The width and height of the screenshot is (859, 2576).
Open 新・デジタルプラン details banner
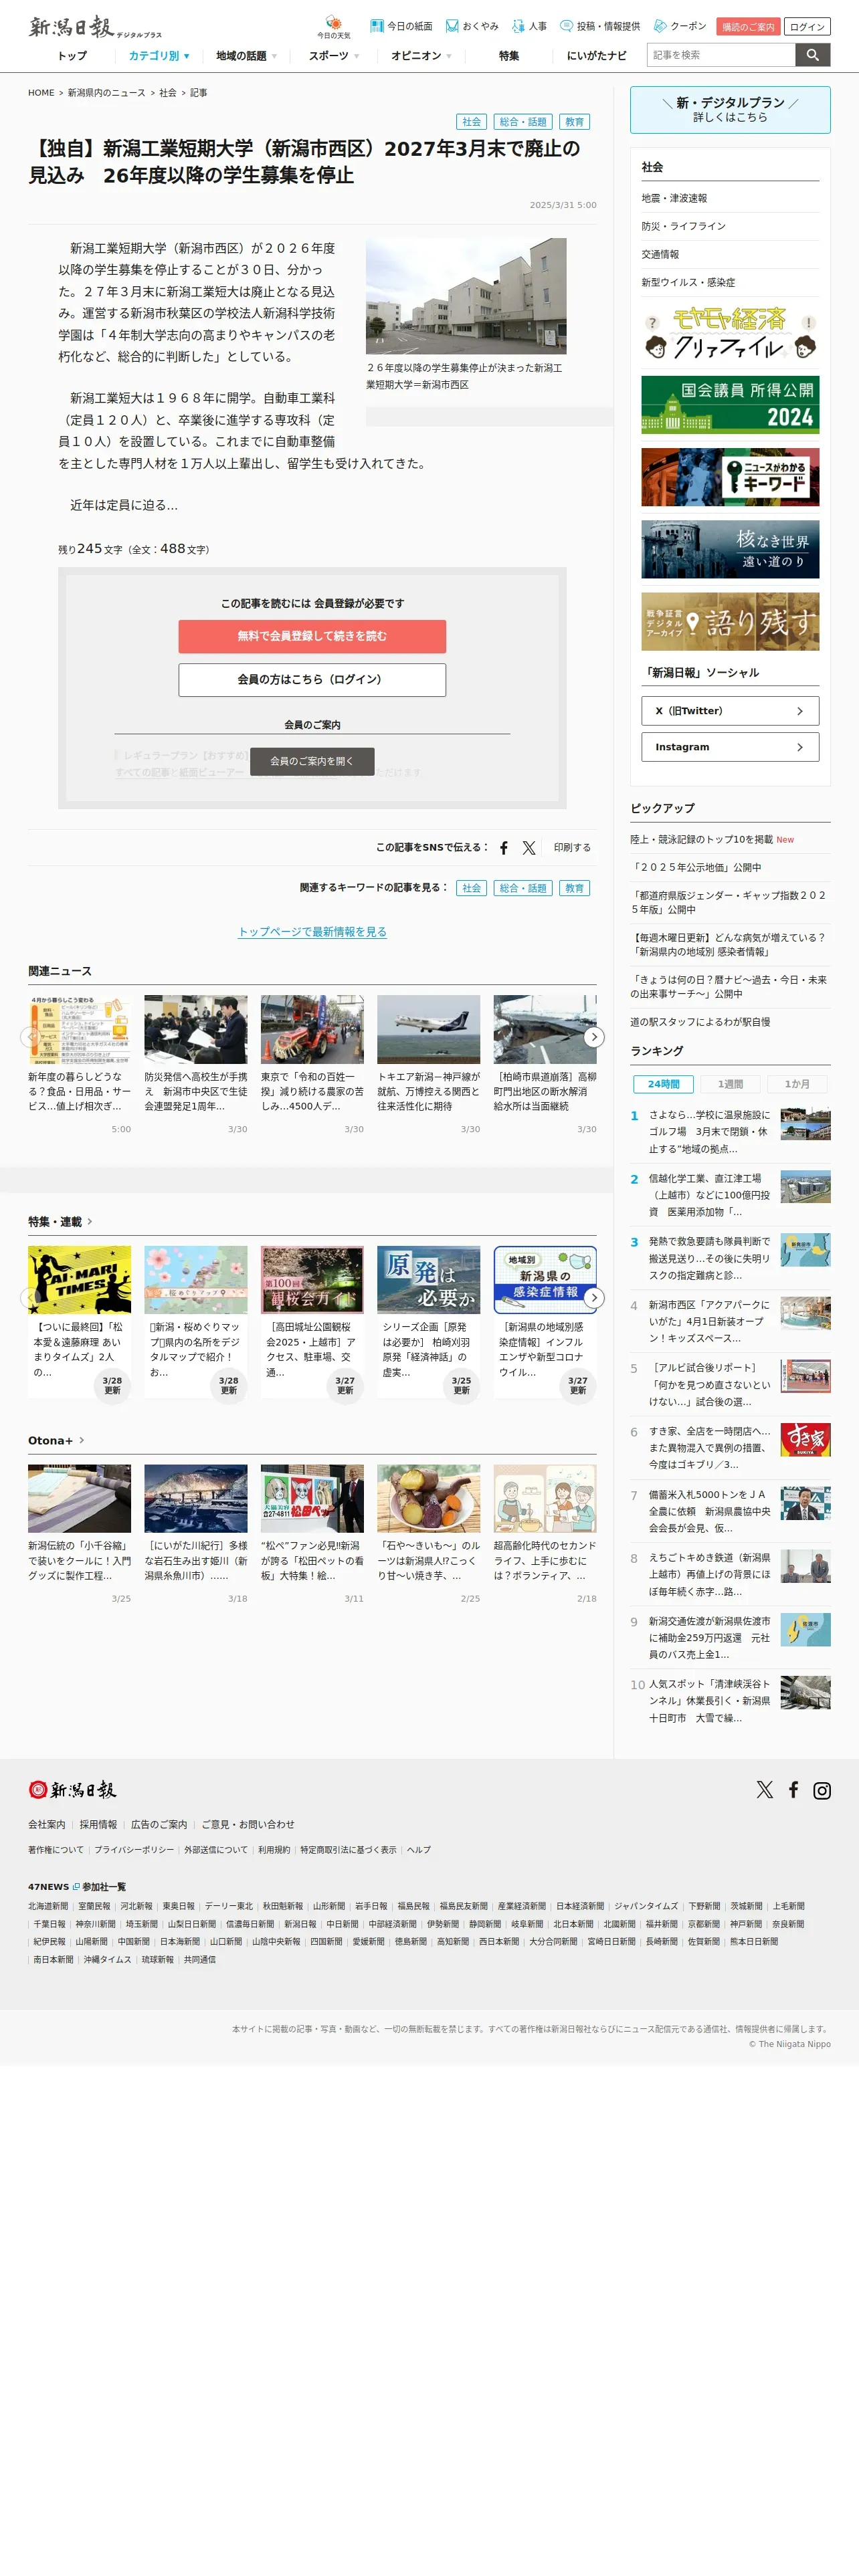730,110
